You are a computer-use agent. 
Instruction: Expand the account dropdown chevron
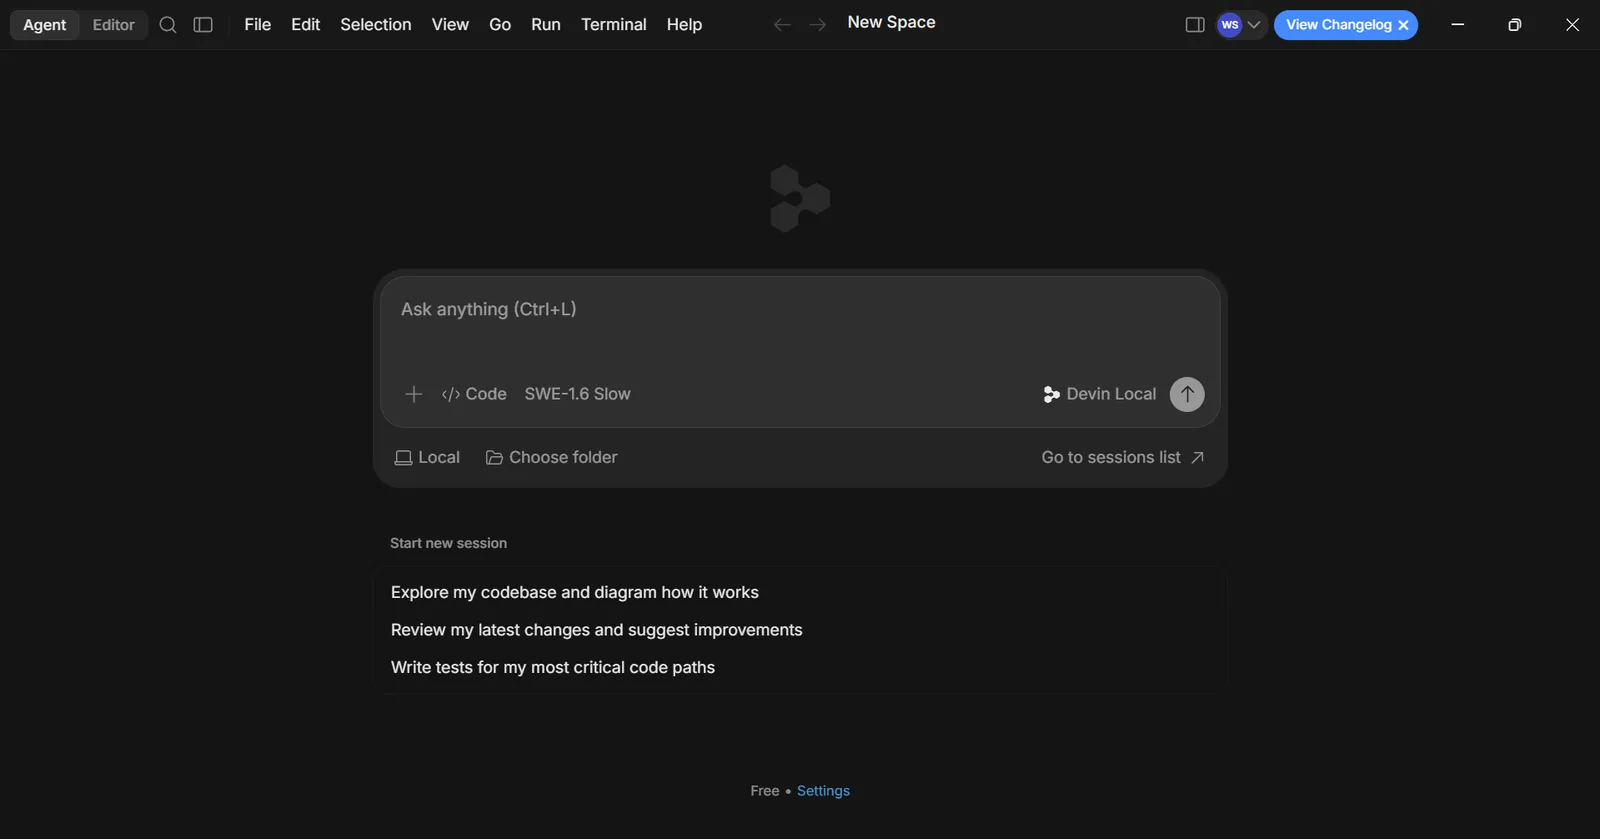point(1254,25)
